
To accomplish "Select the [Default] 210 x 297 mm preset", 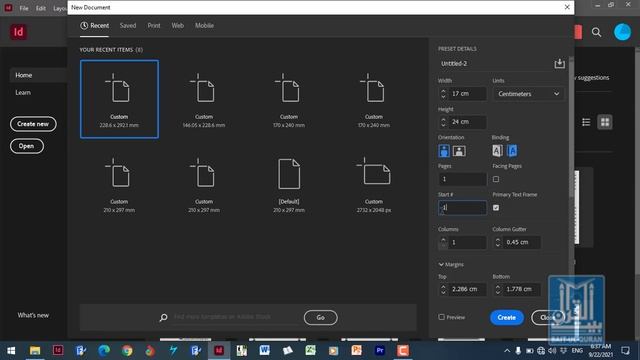I will coord(289,184).
